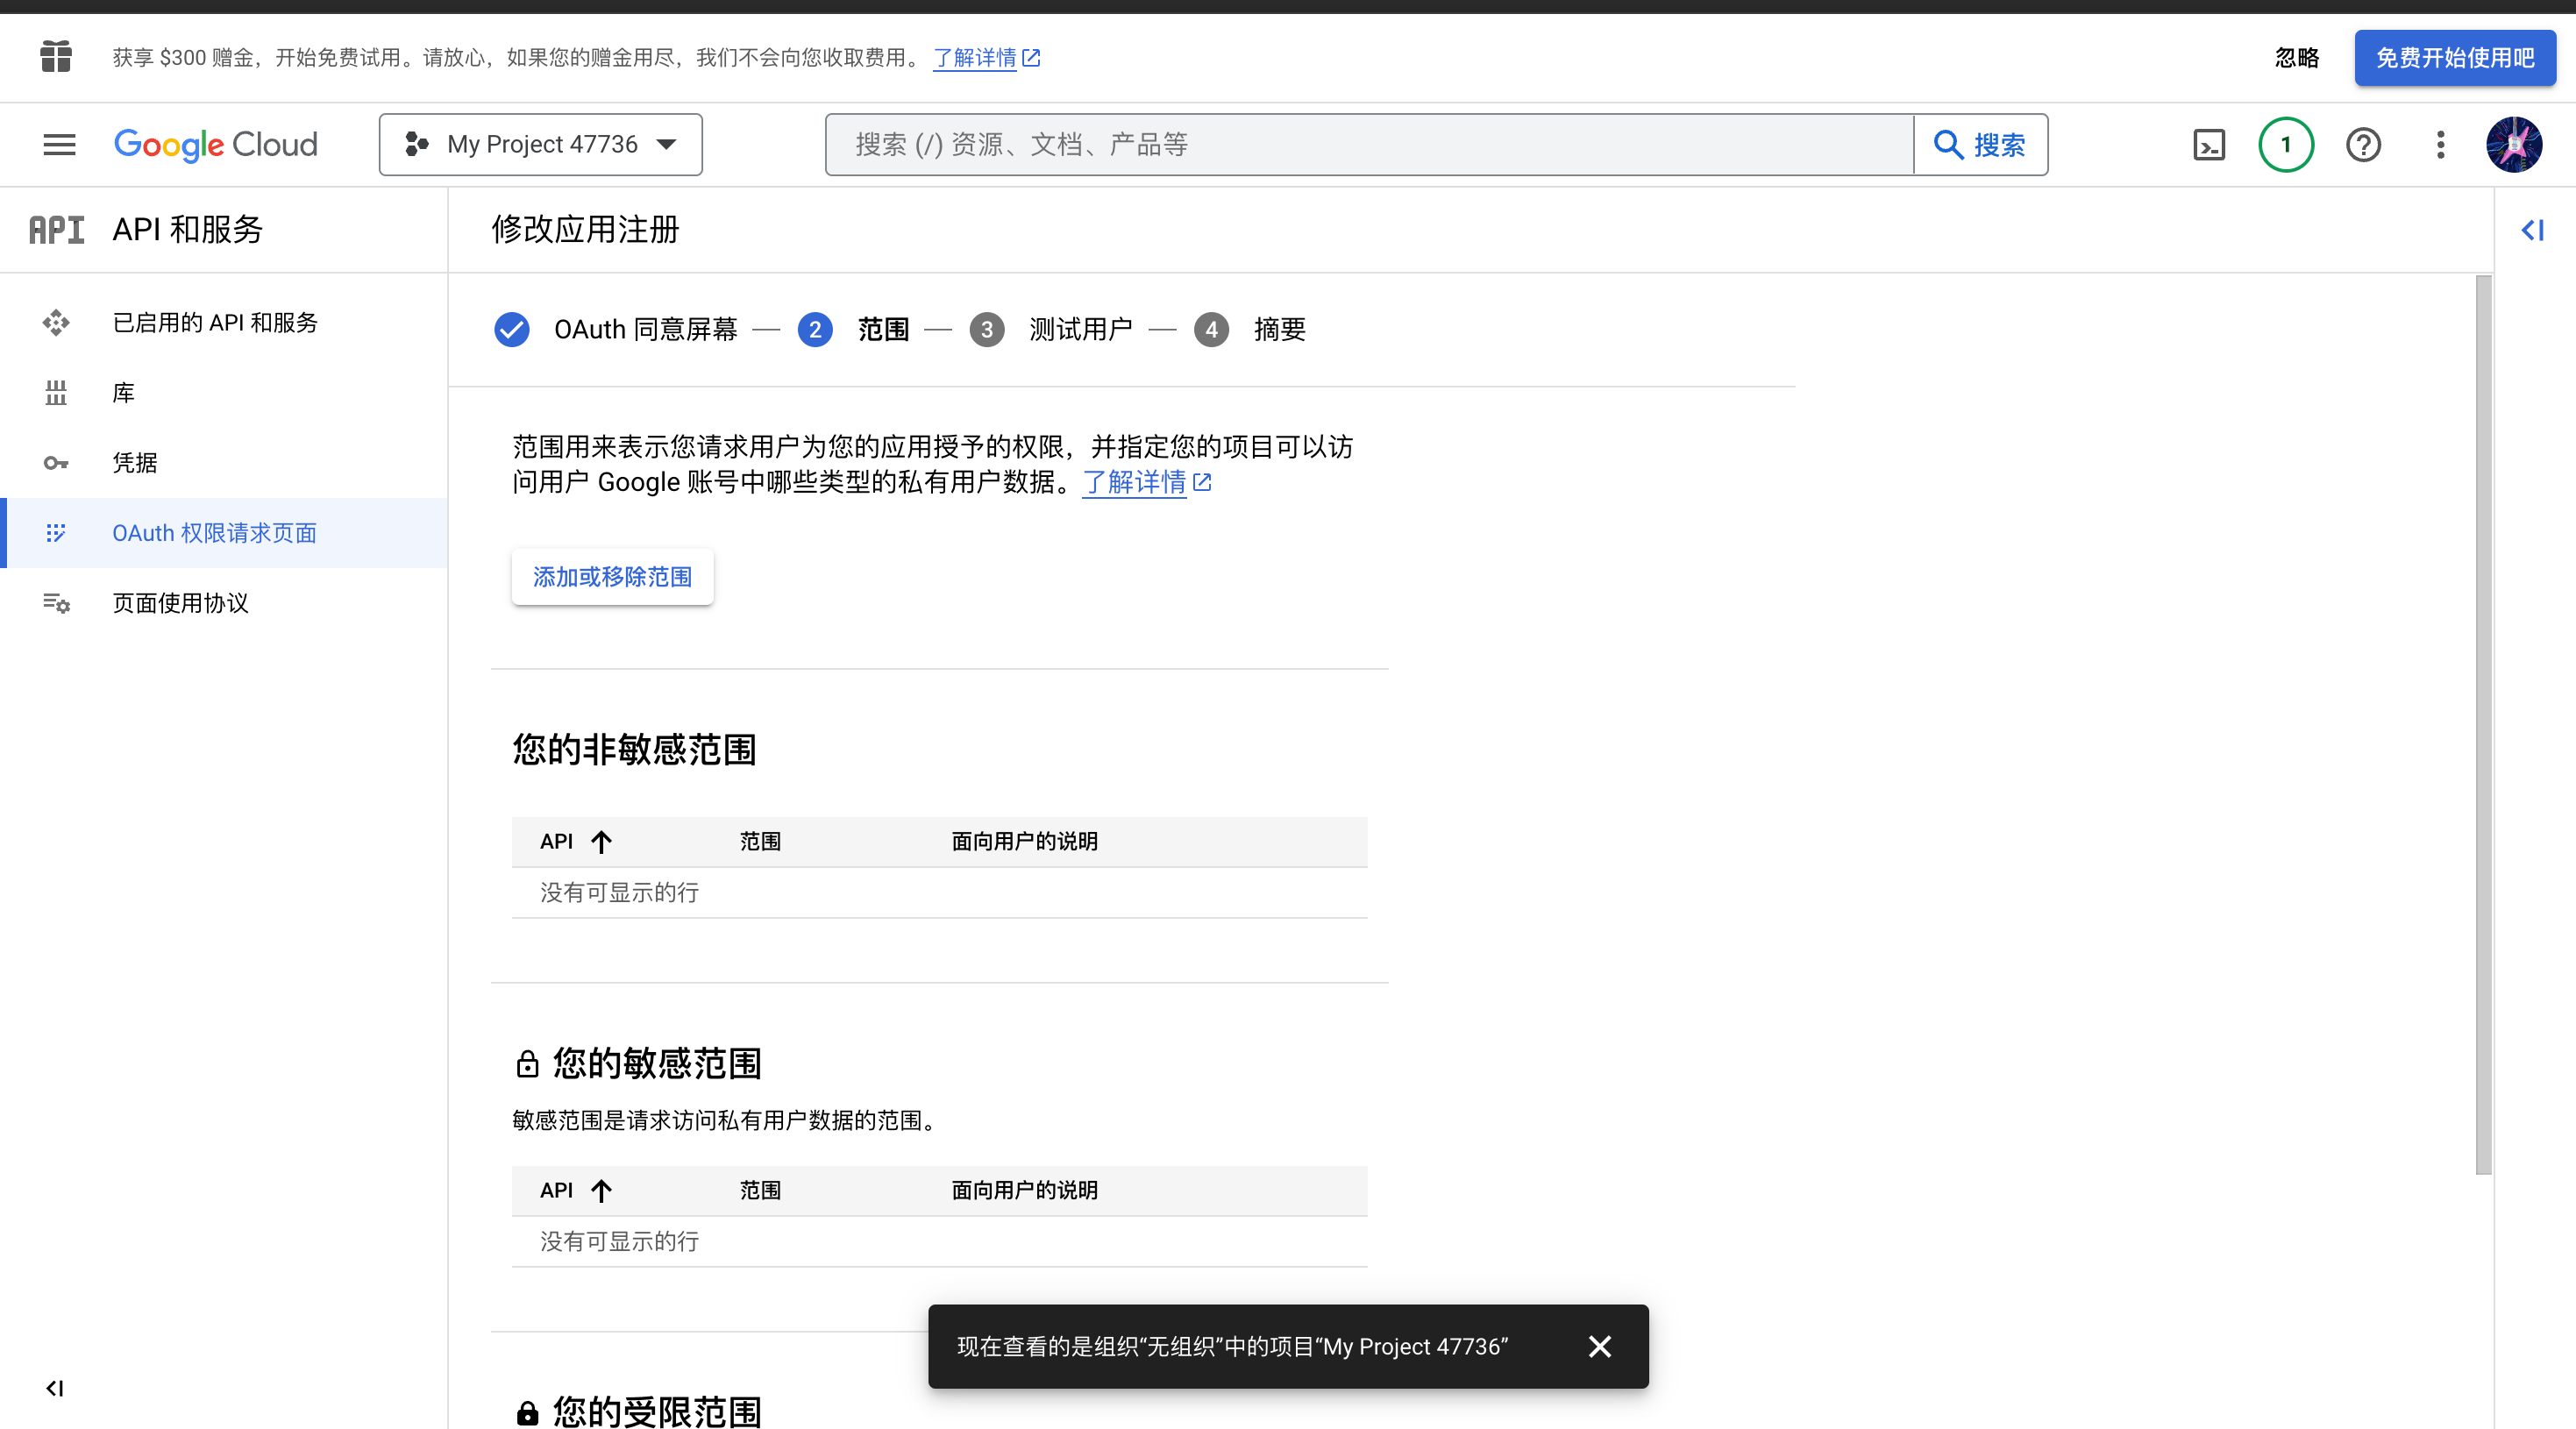Click the lock icon by 您的敏感范围

[x=527, y=1064]
